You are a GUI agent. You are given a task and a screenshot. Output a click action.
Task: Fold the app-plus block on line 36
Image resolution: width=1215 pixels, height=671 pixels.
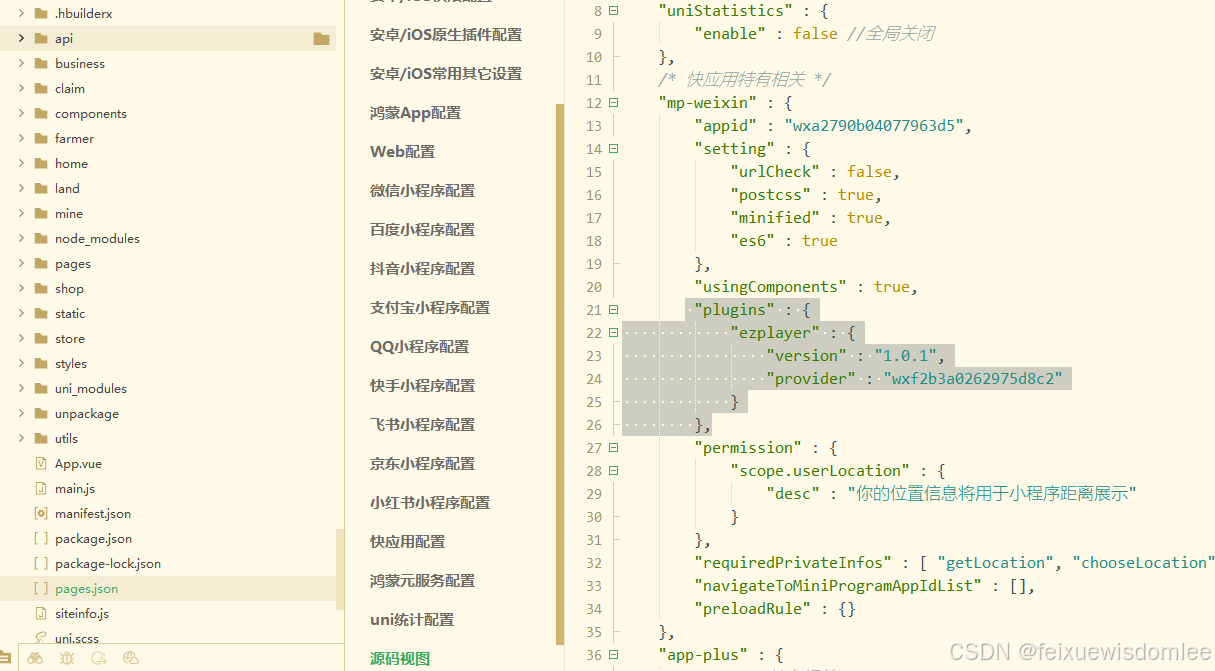coord(614,655)
